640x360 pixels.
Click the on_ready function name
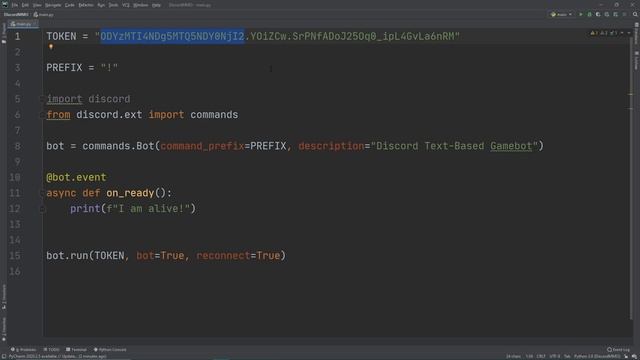(x=130, y=193)
